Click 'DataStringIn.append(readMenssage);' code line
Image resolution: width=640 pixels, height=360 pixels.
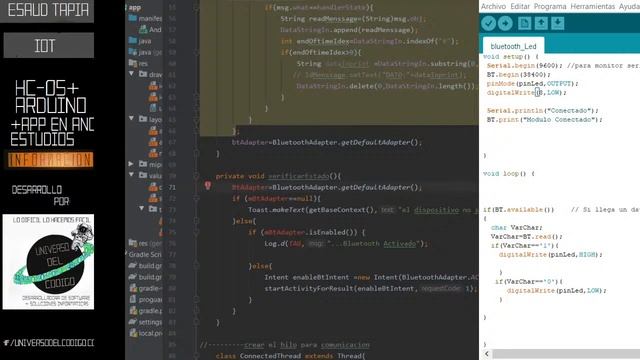[x=349, y=30]
